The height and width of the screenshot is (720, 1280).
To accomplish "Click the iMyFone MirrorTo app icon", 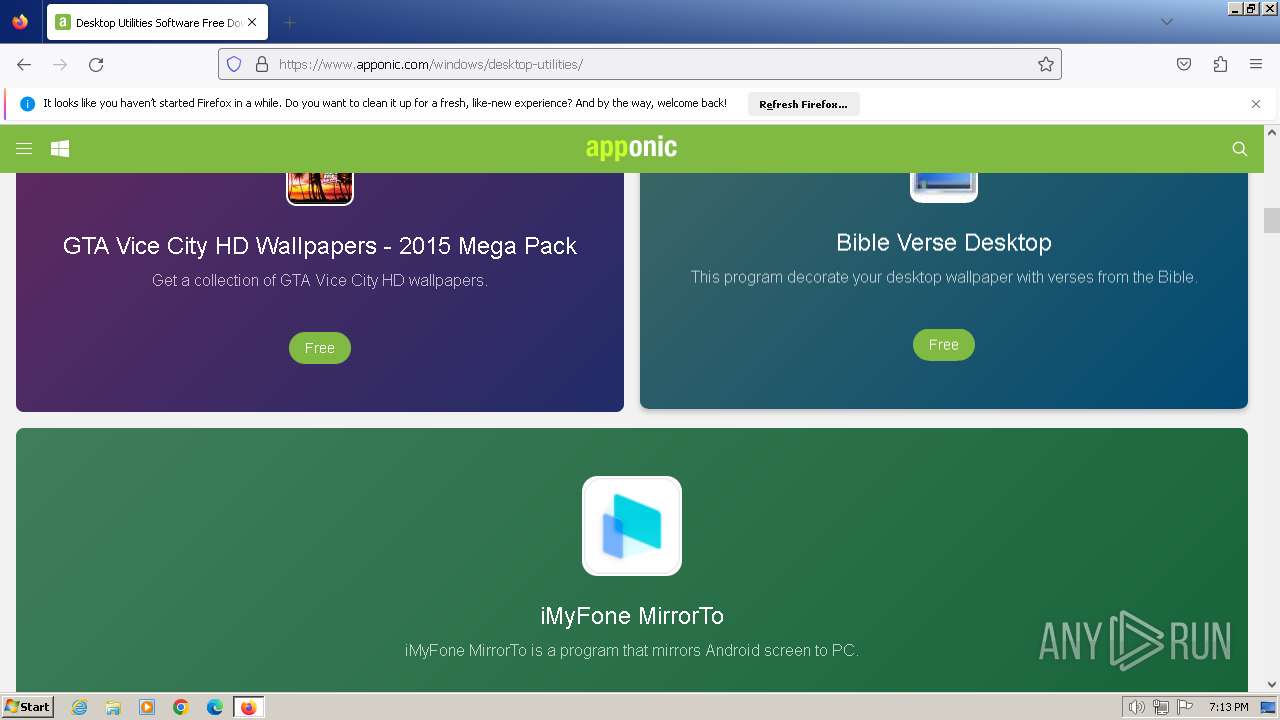I will coord(632,526).
